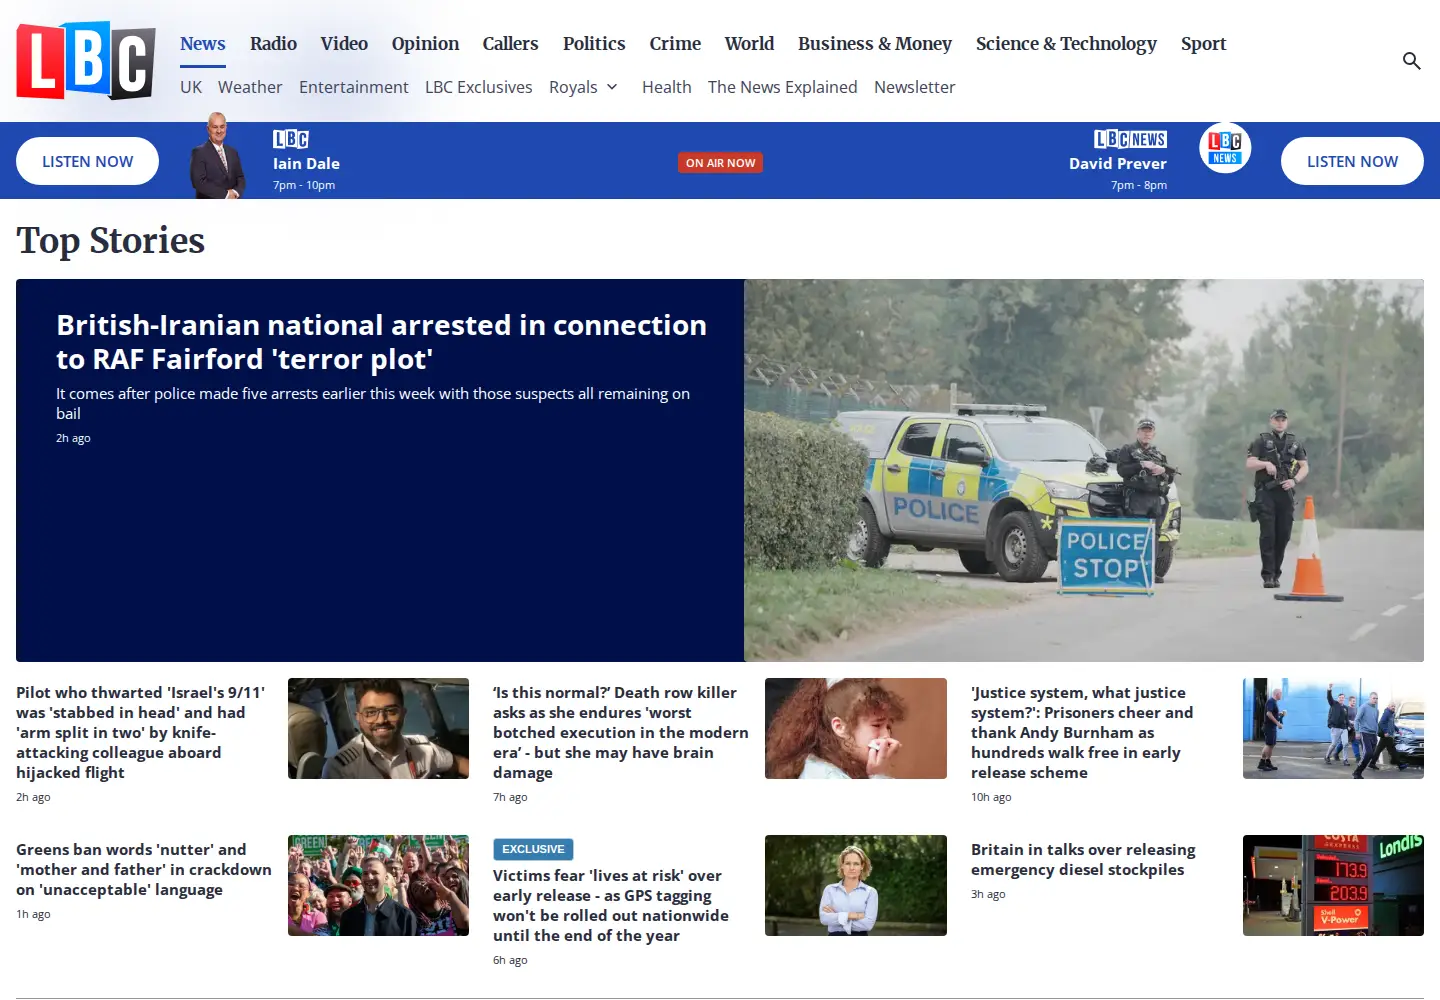Open the death row killer story headline
The height and width of the screenshot is (1000, 1440).
coord(620,732)
